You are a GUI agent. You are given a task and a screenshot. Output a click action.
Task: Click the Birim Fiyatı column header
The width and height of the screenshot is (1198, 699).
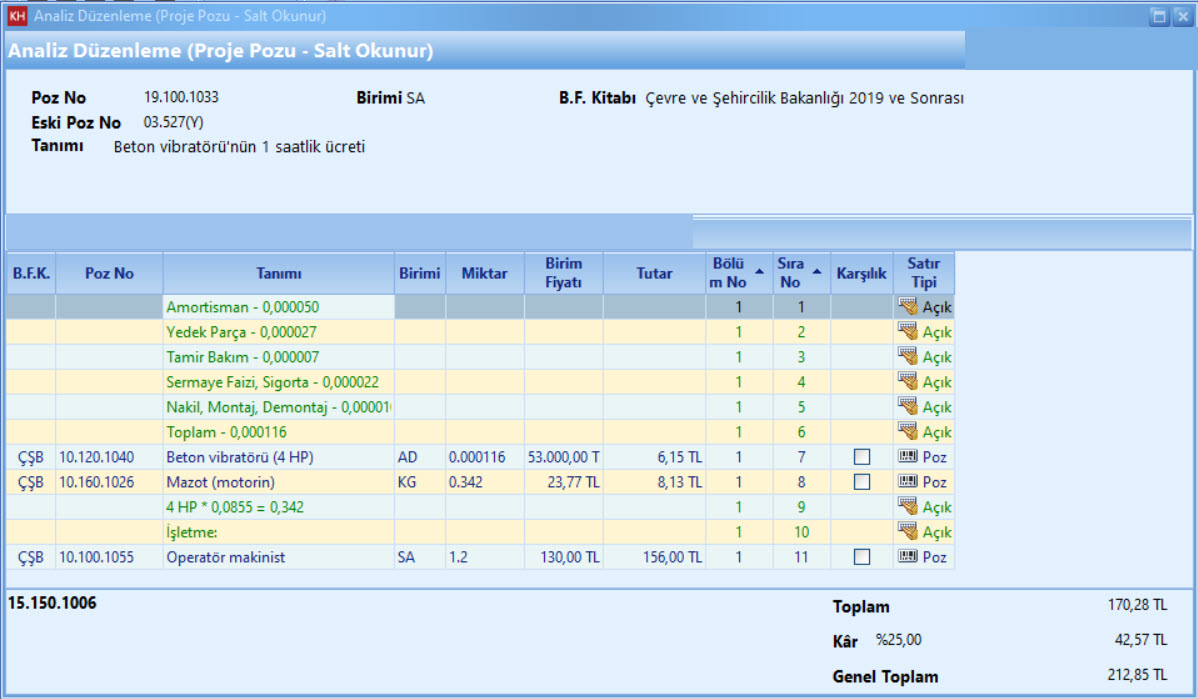point(563,273)
